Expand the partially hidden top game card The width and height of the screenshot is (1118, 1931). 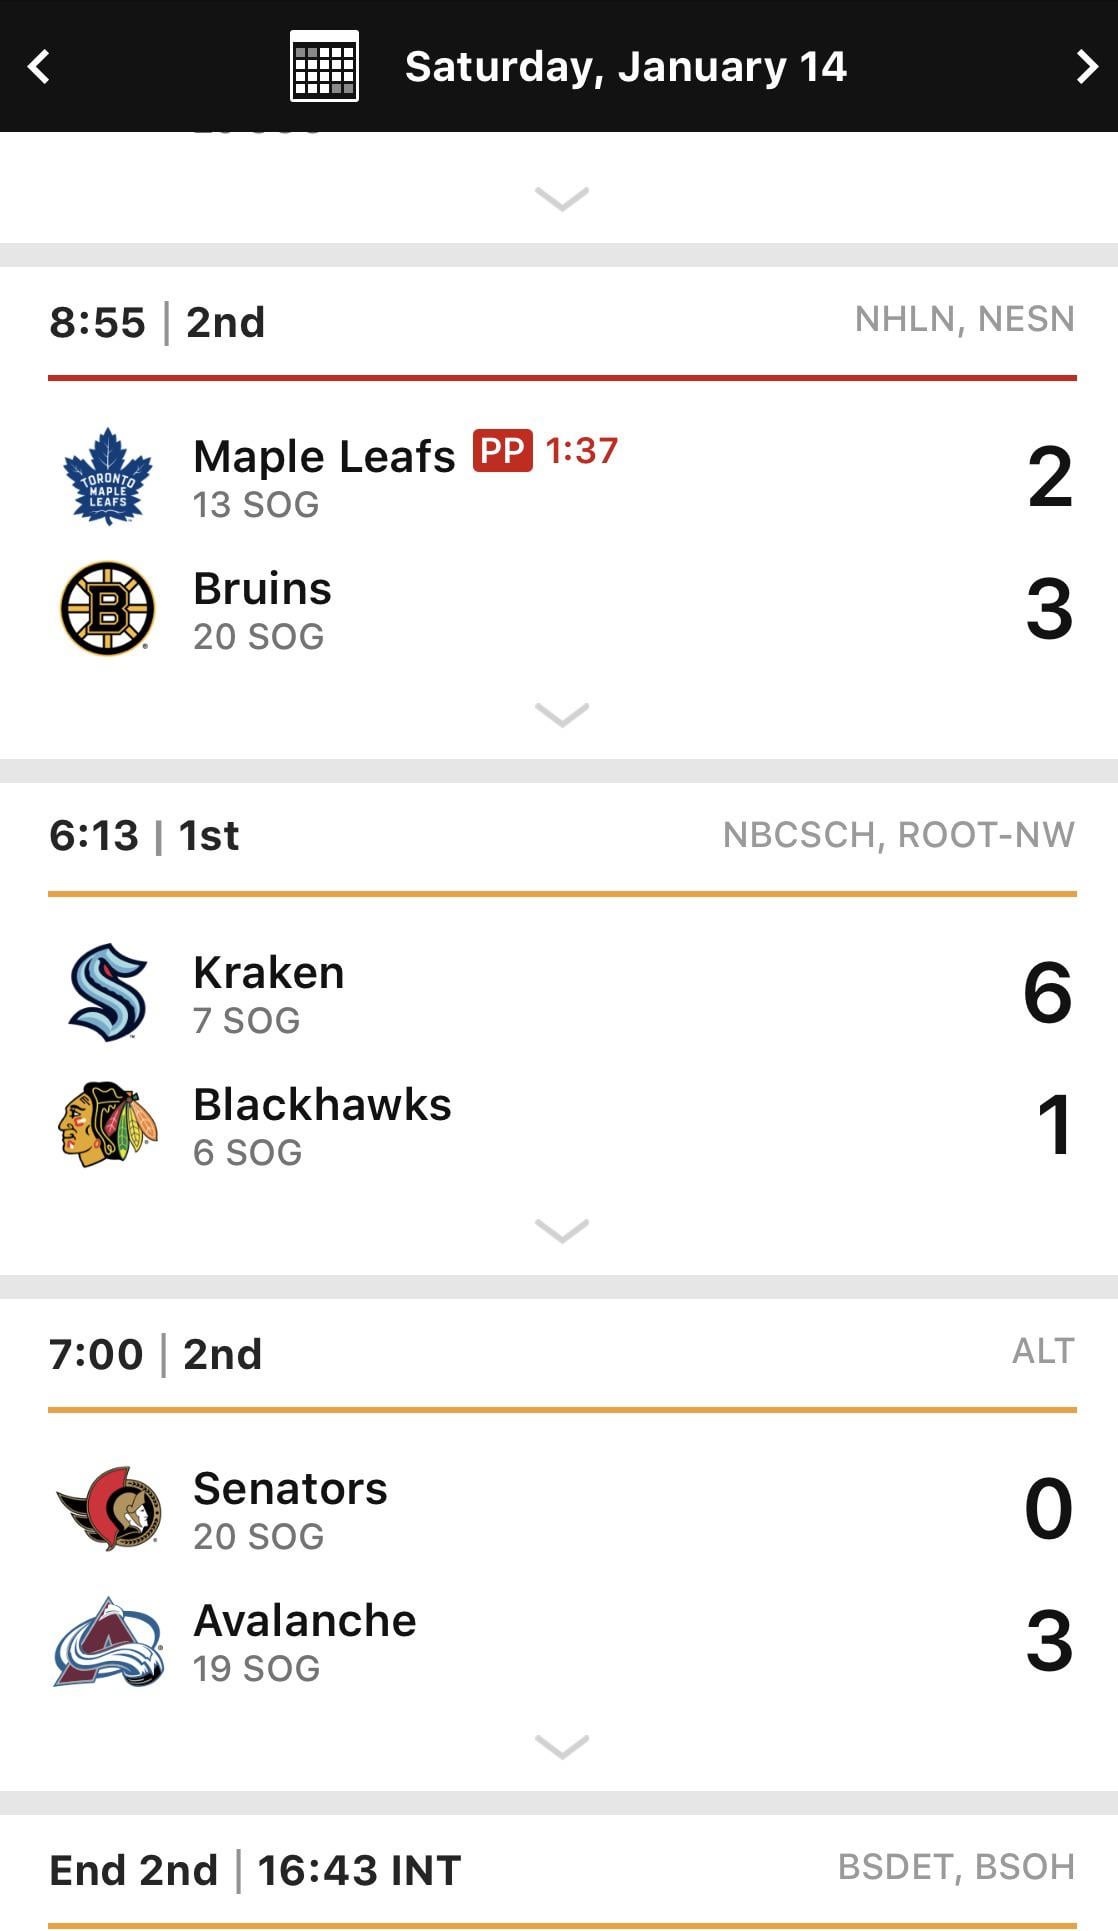[x=562, y=198]
